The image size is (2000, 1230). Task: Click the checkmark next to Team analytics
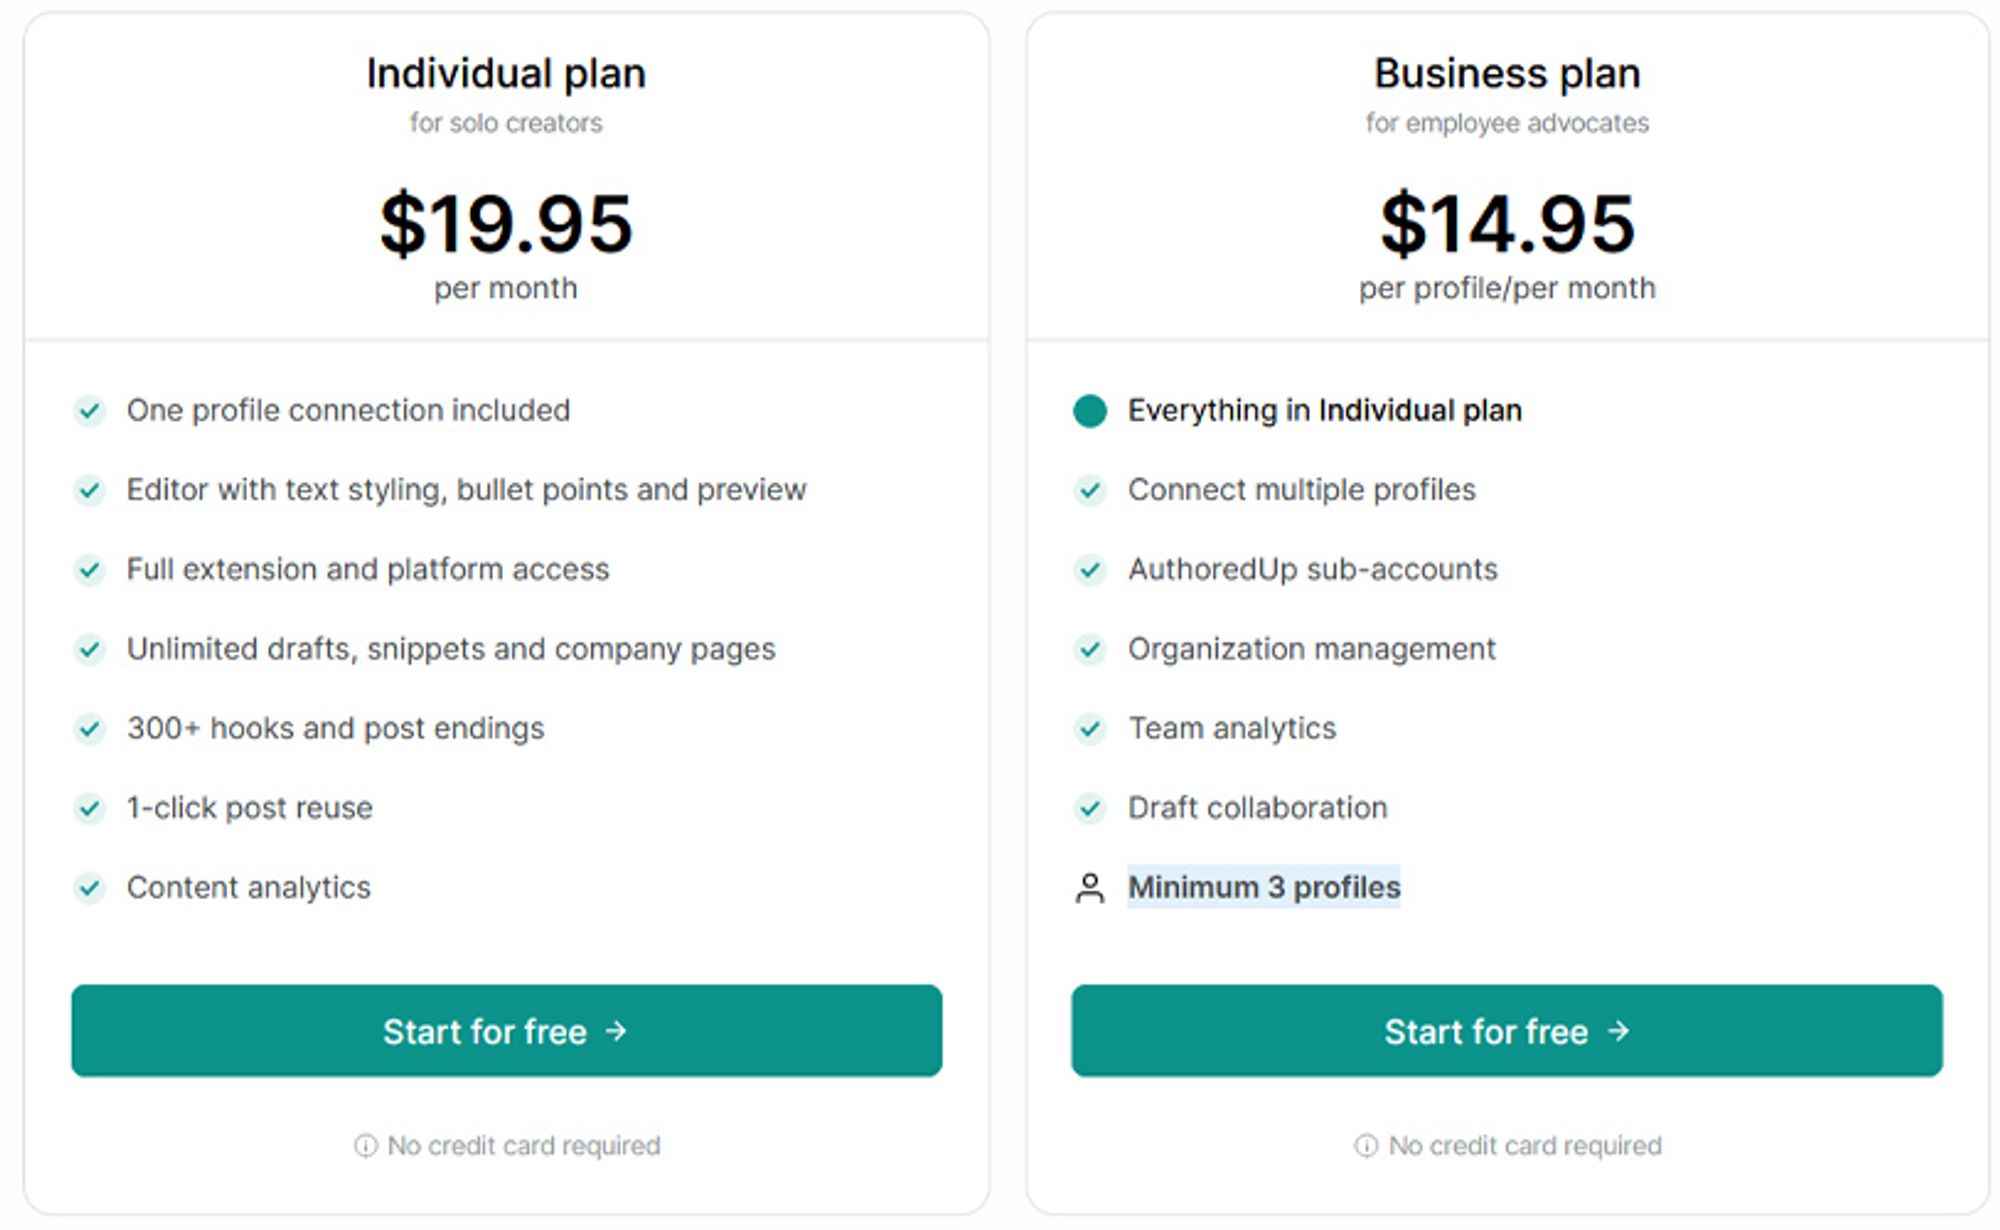[x=1090, y=729]
